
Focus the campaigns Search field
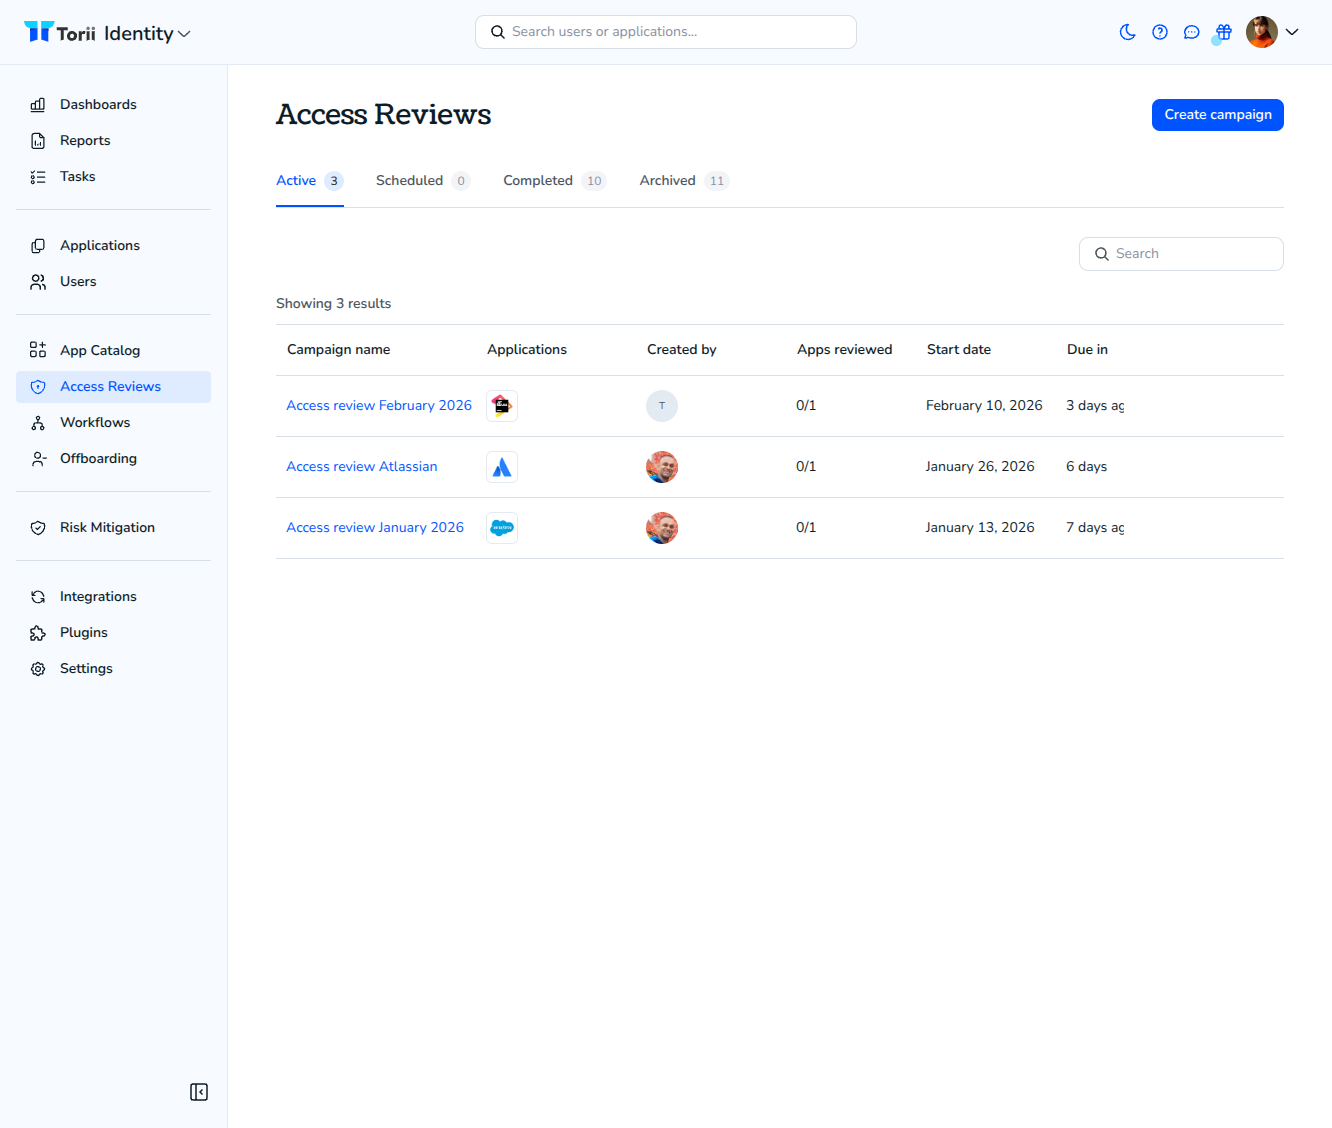tap(1181, 254)
